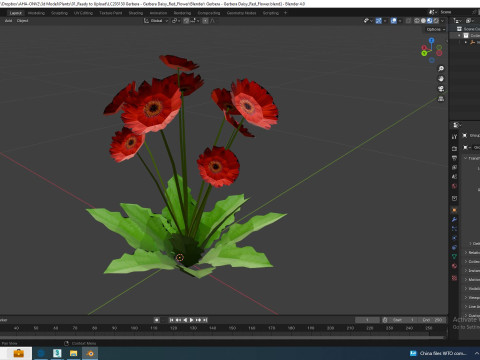Viewport: 480px width, 360px height.
Task: Switch to solid viewport shading
Action: point(423,21)
